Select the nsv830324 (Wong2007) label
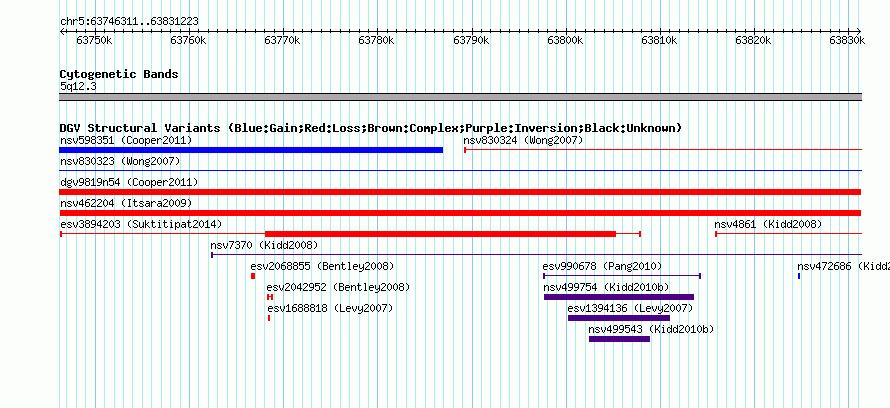 [x=523, y=140]
